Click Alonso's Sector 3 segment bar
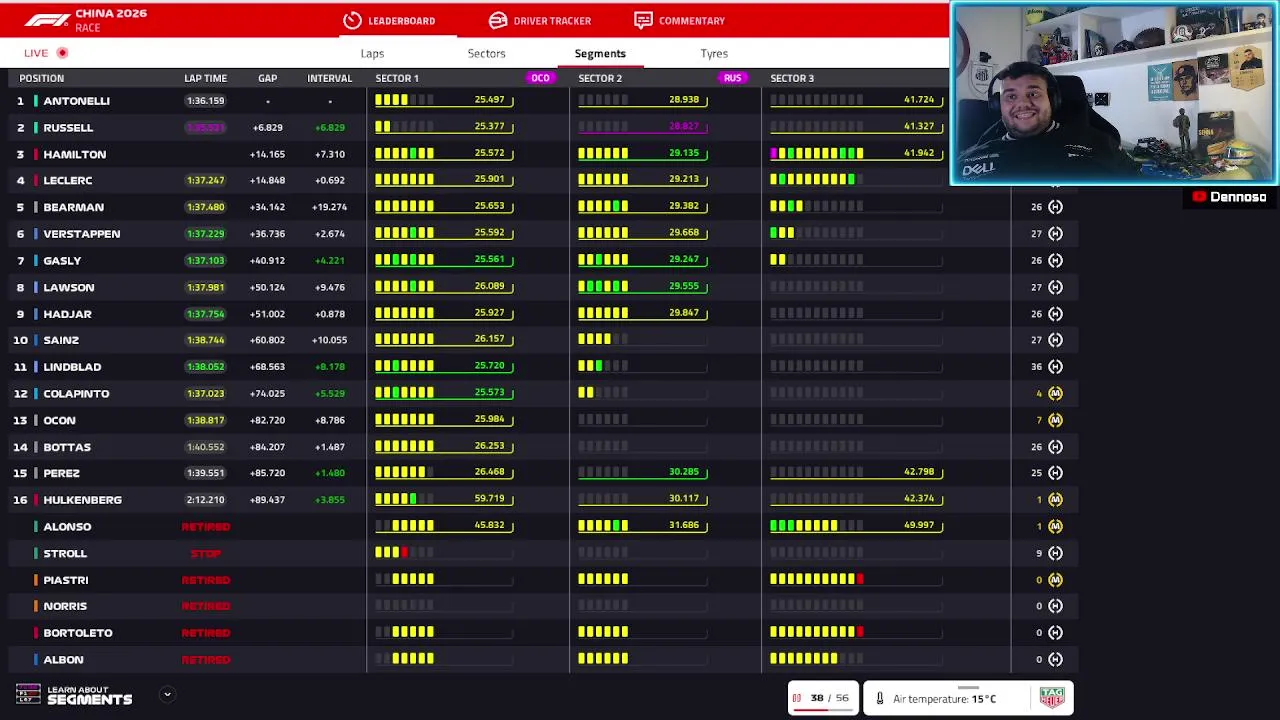The image size is (1280, 720). [x=817, y=525]
